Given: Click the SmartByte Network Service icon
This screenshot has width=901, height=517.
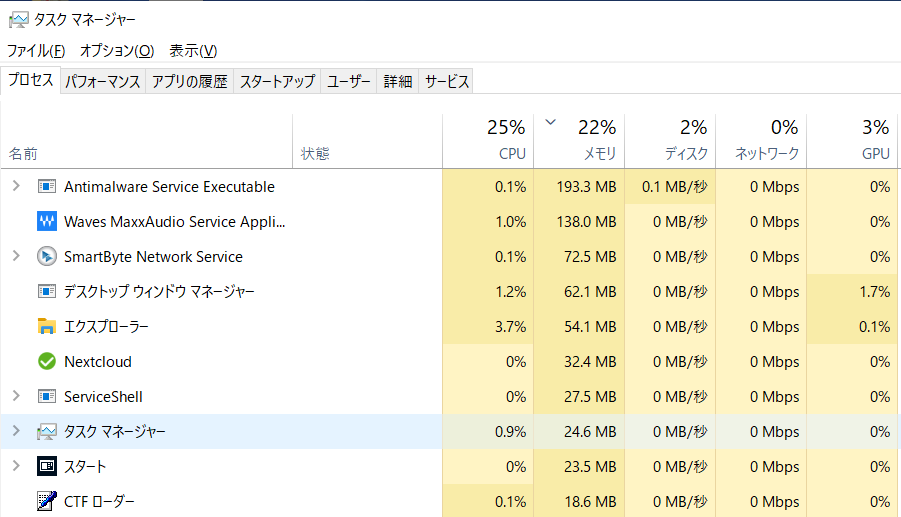Looking at the screenshot, I should [47, 256].
